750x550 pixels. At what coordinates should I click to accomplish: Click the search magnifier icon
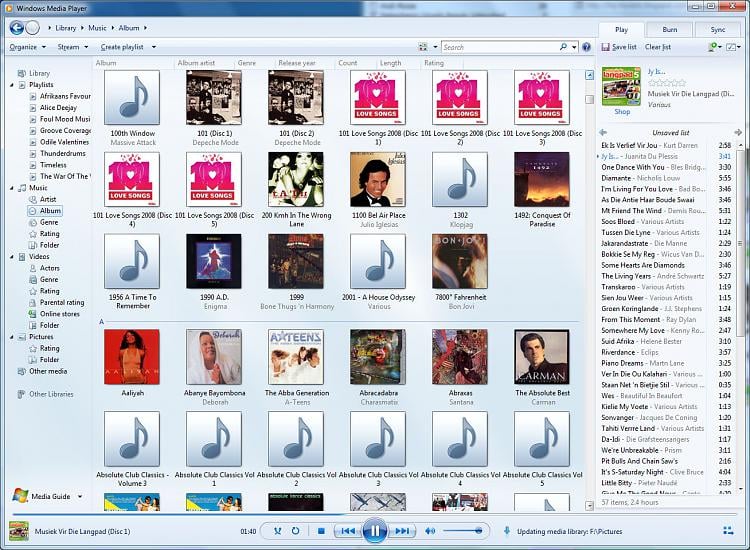563,47
